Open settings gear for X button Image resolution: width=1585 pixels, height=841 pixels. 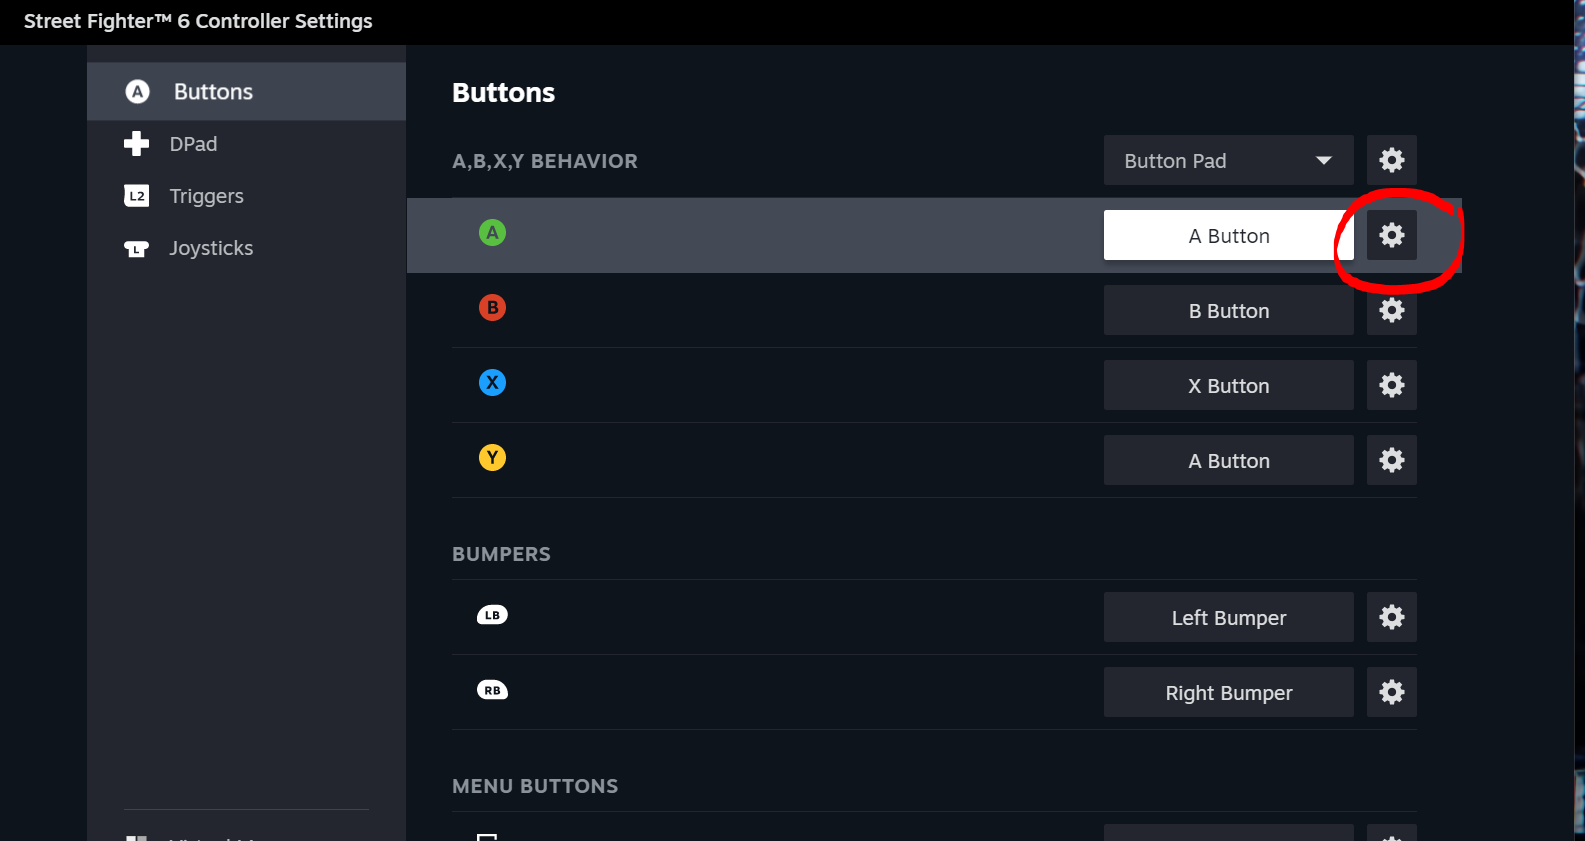click(x=1391, y=385)
